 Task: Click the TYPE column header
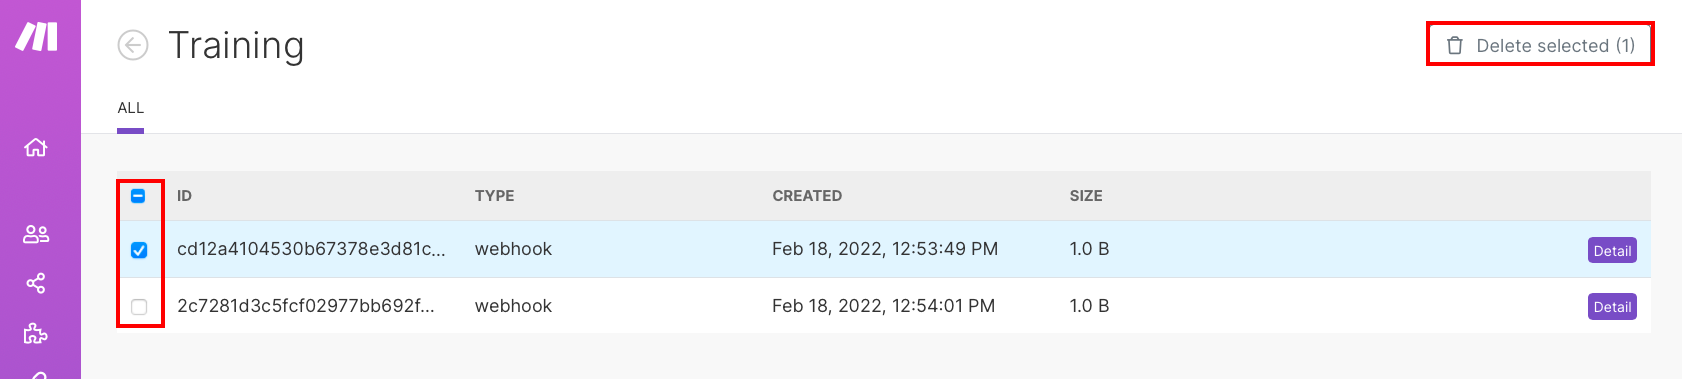(x=494, y=196)
